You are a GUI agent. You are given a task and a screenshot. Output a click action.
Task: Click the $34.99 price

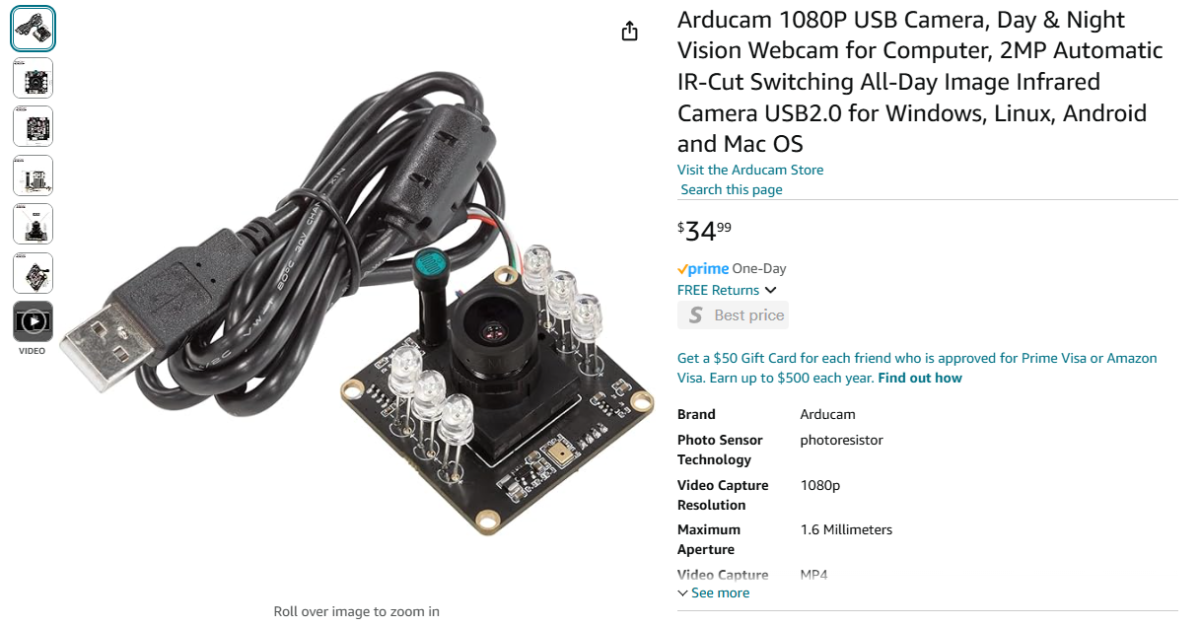tap(704, 231)
